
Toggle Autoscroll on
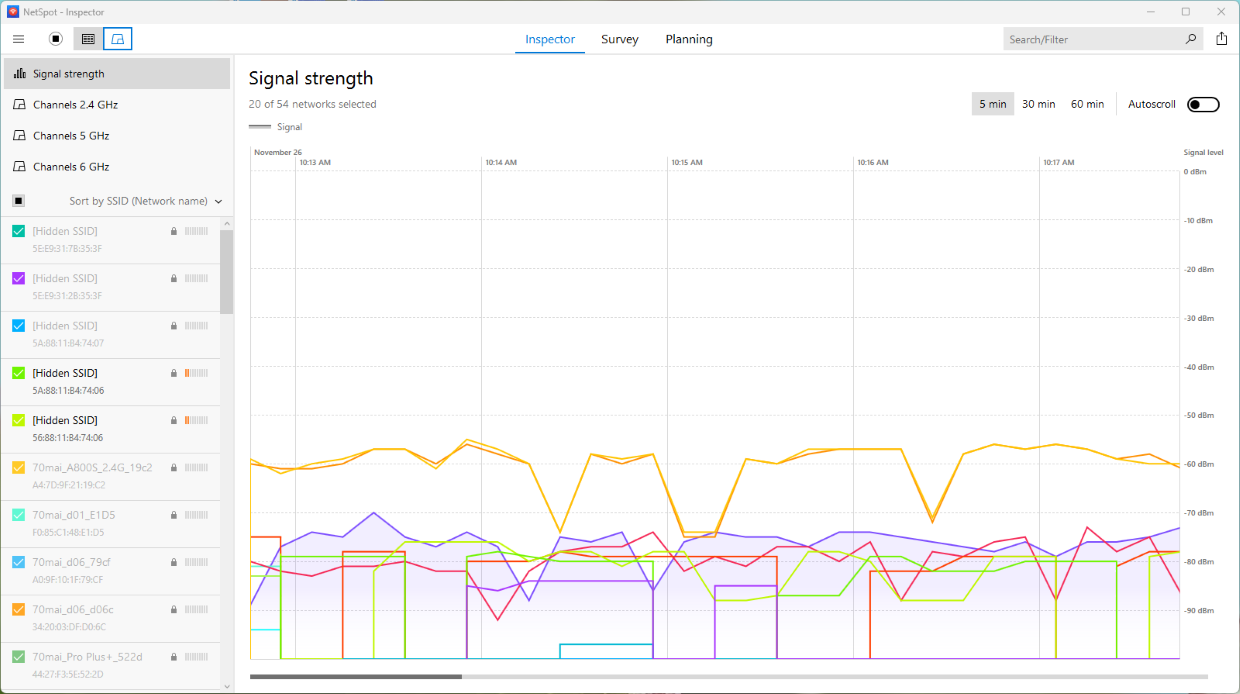coord(1203,104)
